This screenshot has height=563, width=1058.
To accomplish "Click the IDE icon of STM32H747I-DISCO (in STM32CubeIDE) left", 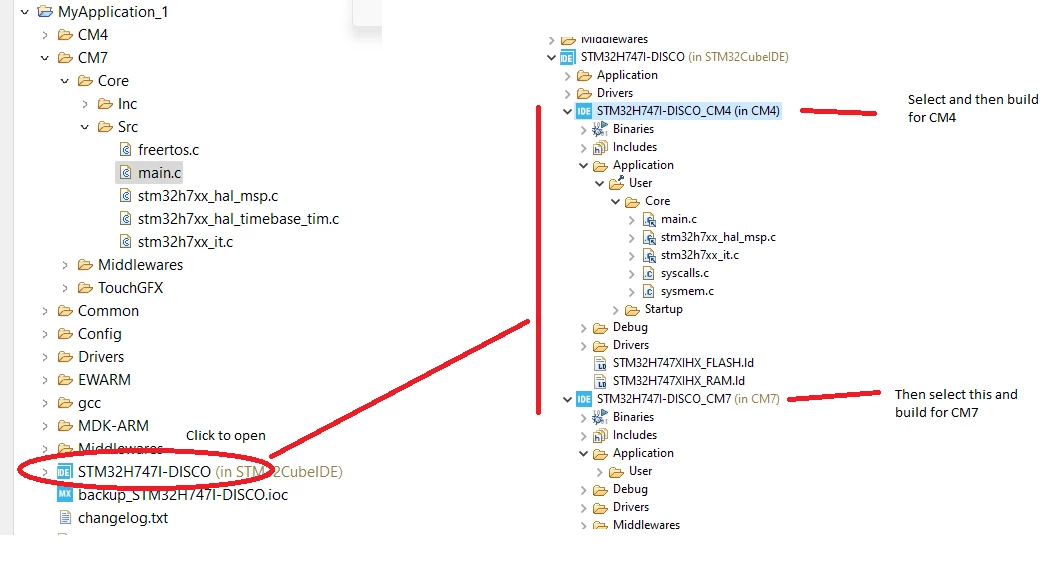I will pyautogui.click(x=65, y=471).
